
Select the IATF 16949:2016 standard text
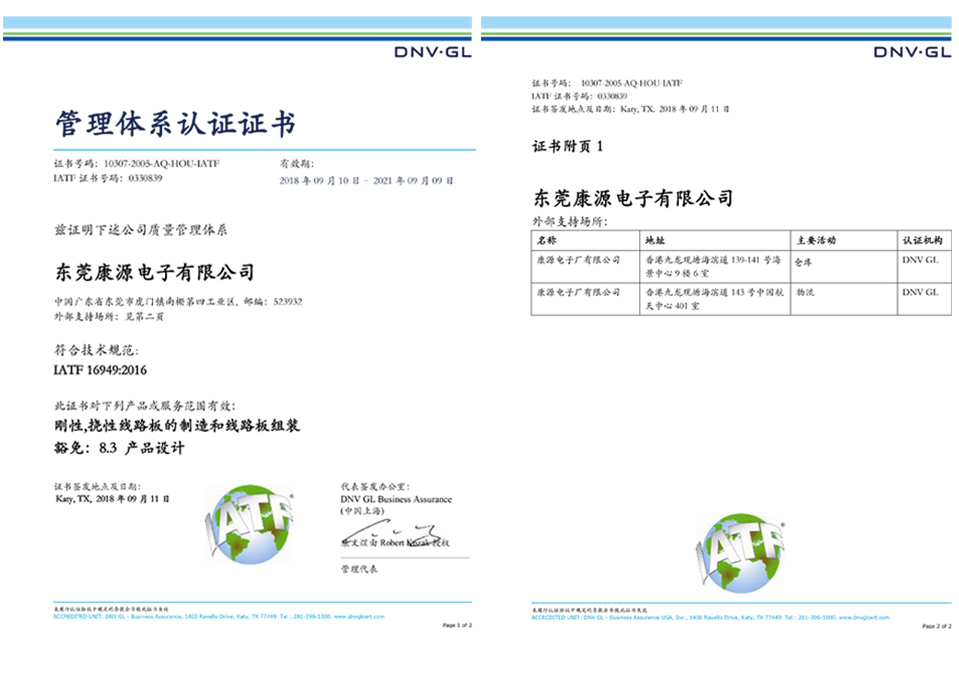click(100, 370)
